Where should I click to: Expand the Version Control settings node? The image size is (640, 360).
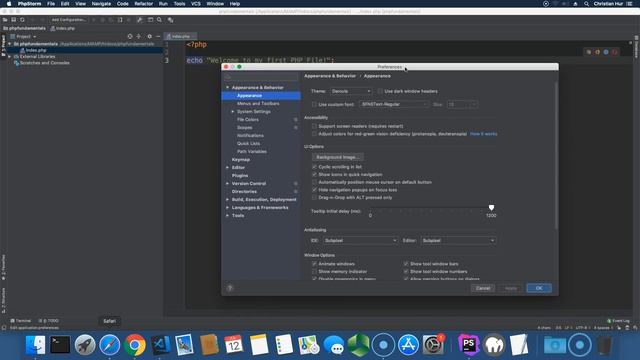coord(227,184)
